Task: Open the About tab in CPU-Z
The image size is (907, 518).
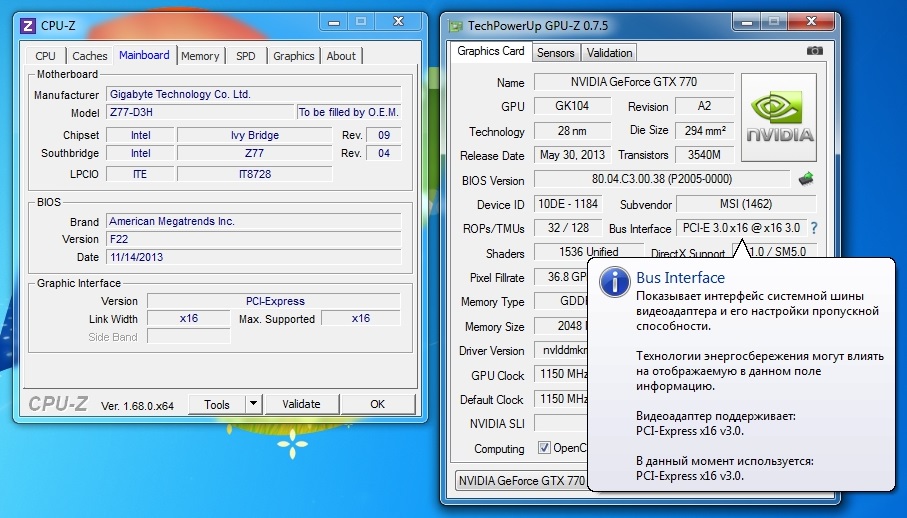Action: click(341, 56)
